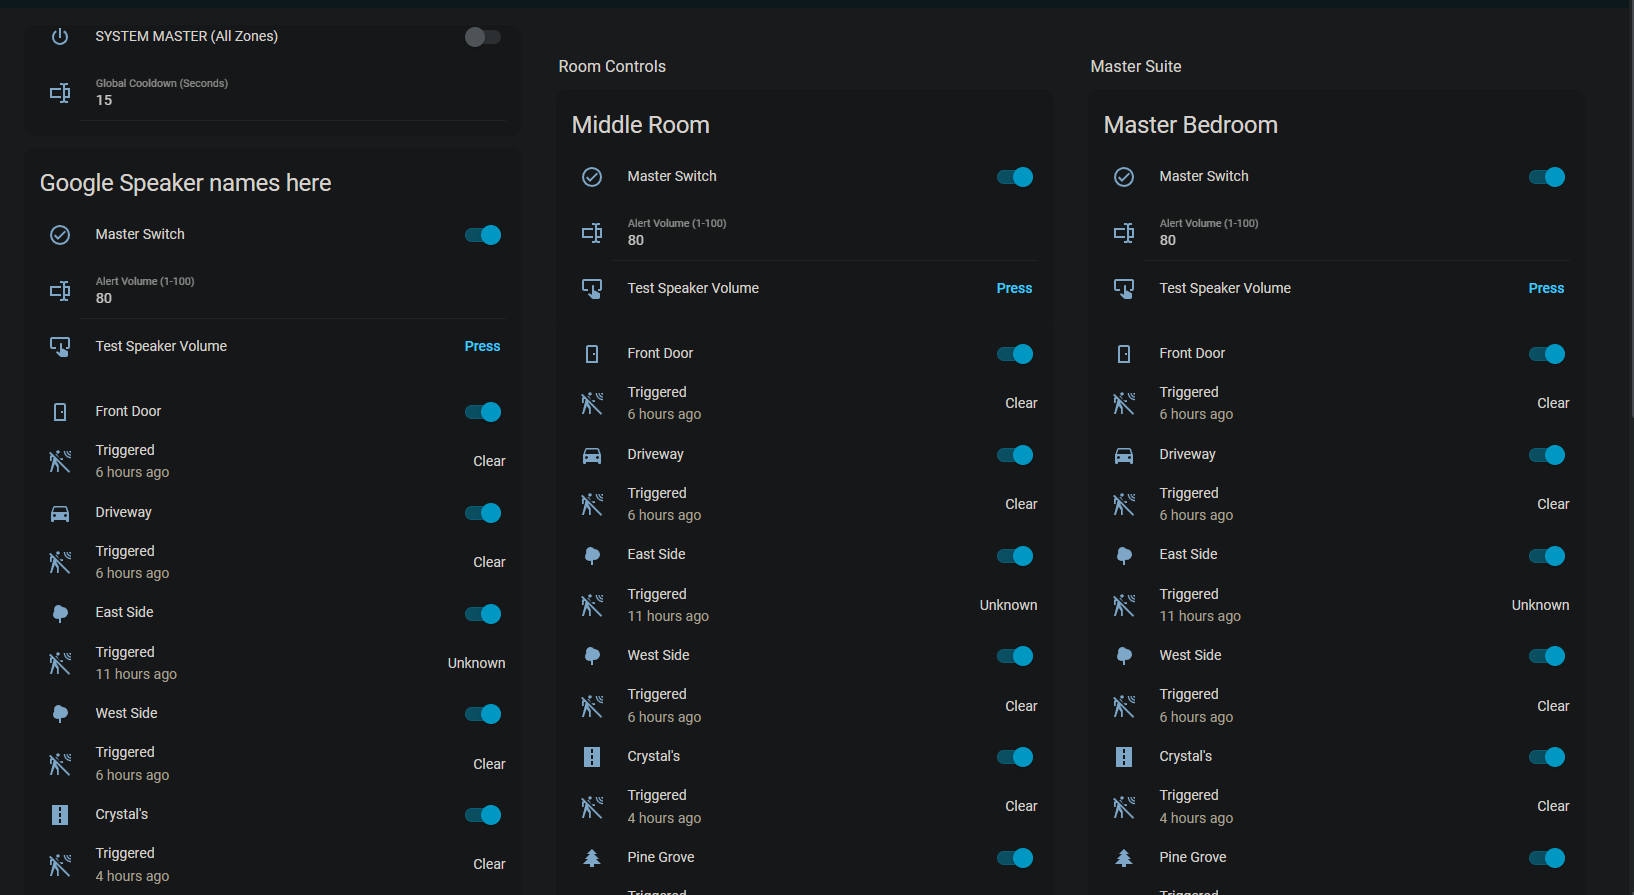1634x895 pixels.
Task: Click the West Side tree icon in Google Speaker card
Action: coord(60,714)
